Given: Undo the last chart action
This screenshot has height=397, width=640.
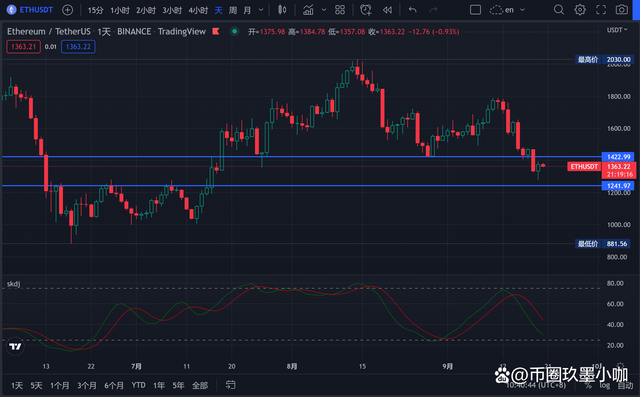Looking at the screenshot, I should [x=413, y=10].
